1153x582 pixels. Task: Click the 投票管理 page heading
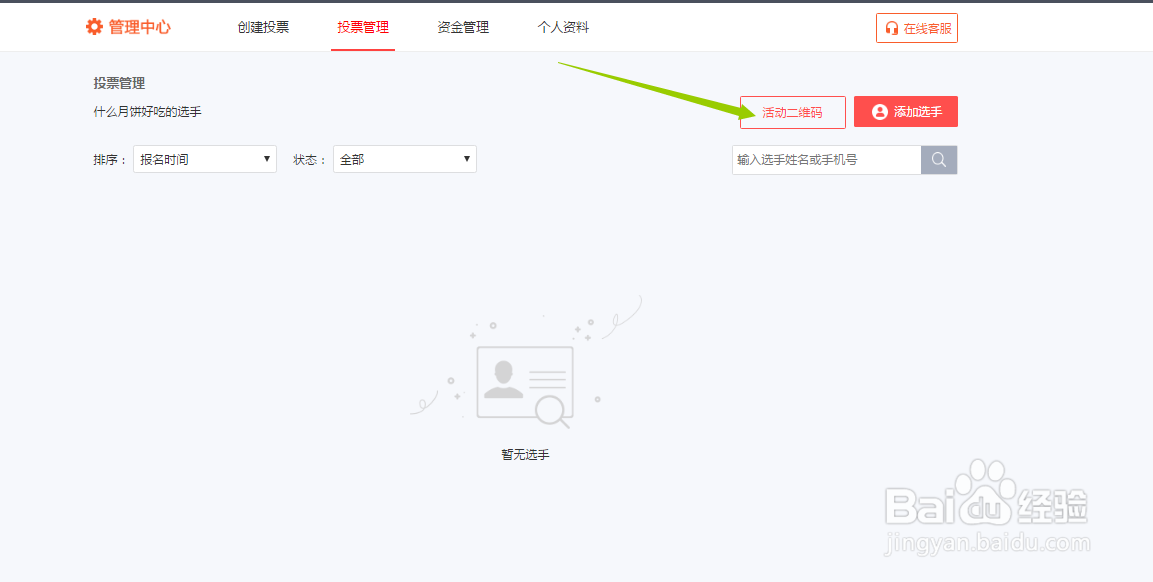pos(119,83)
